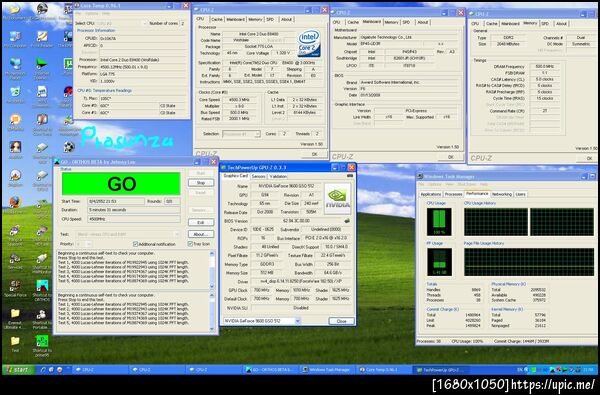
Task: Open the Networking tab in Task Manager
Action: point(502,194)
